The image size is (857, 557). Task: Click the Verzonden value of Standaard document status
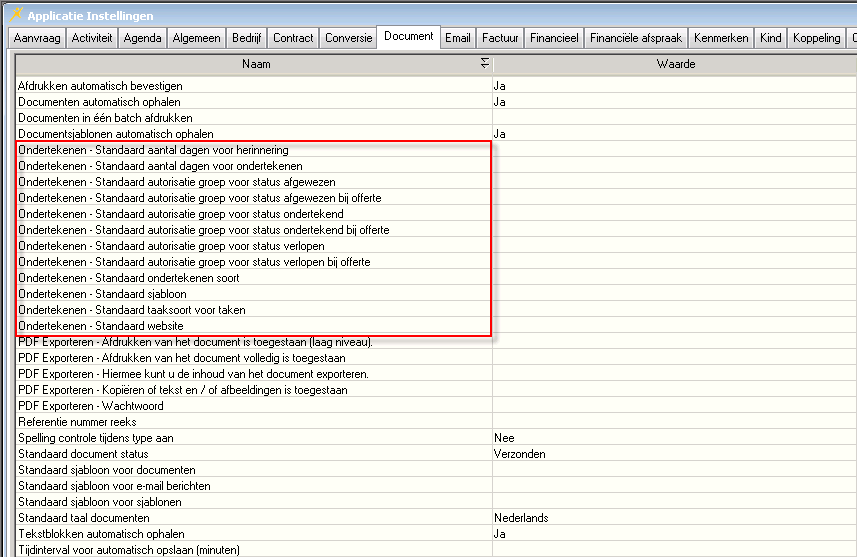click(x=519, y=454)
